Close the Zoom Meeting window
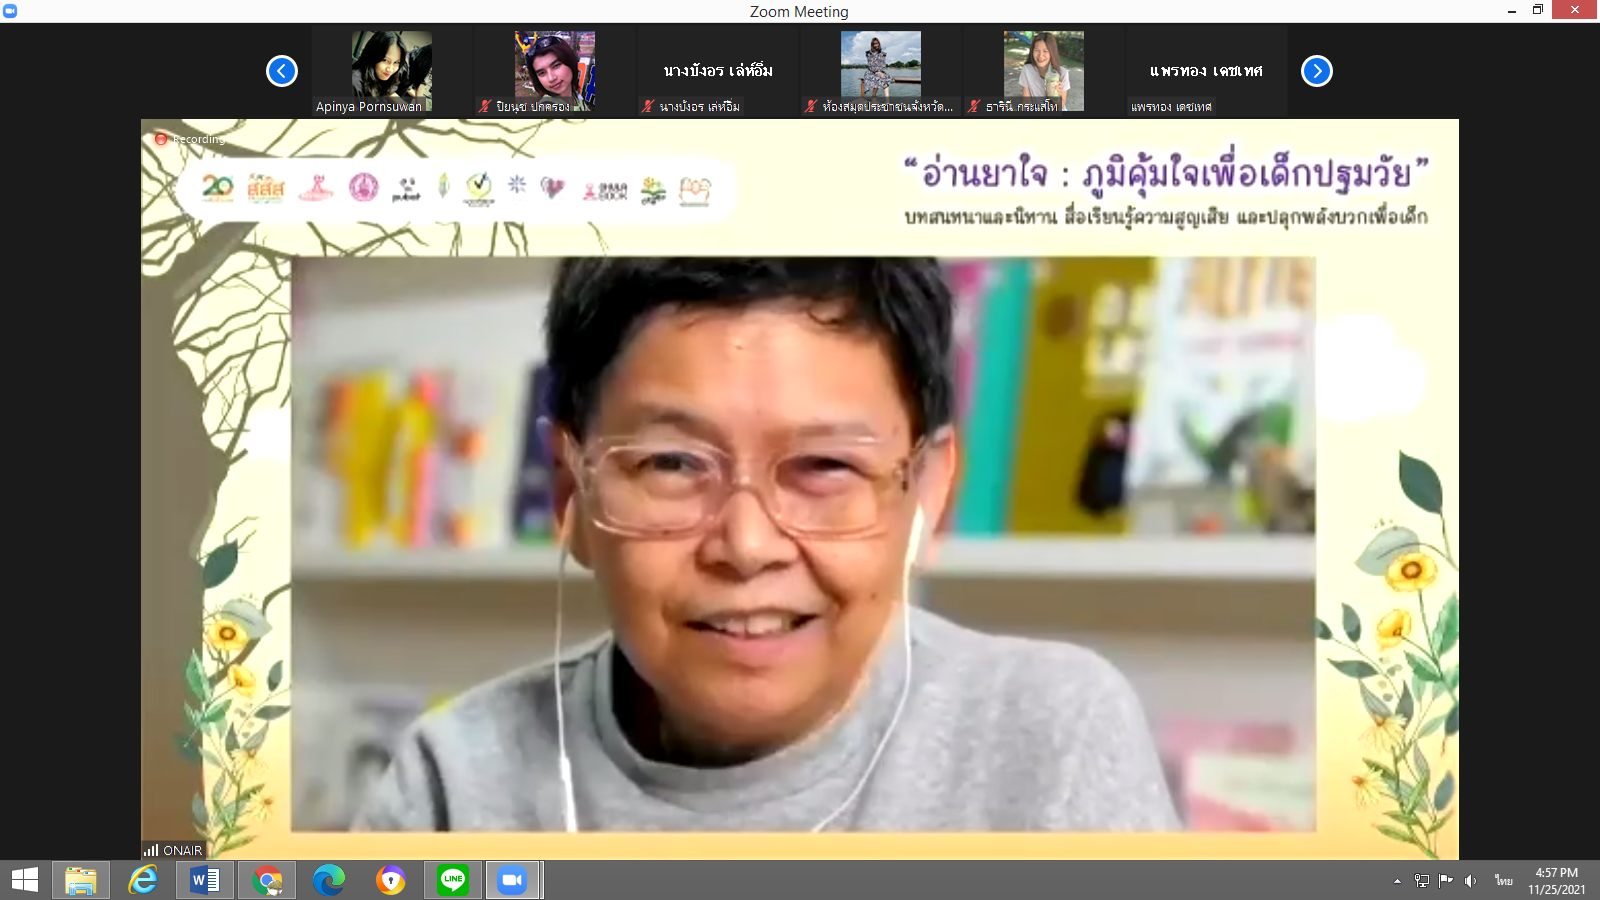This screenshot has height=900, width=1600. 1575,11
